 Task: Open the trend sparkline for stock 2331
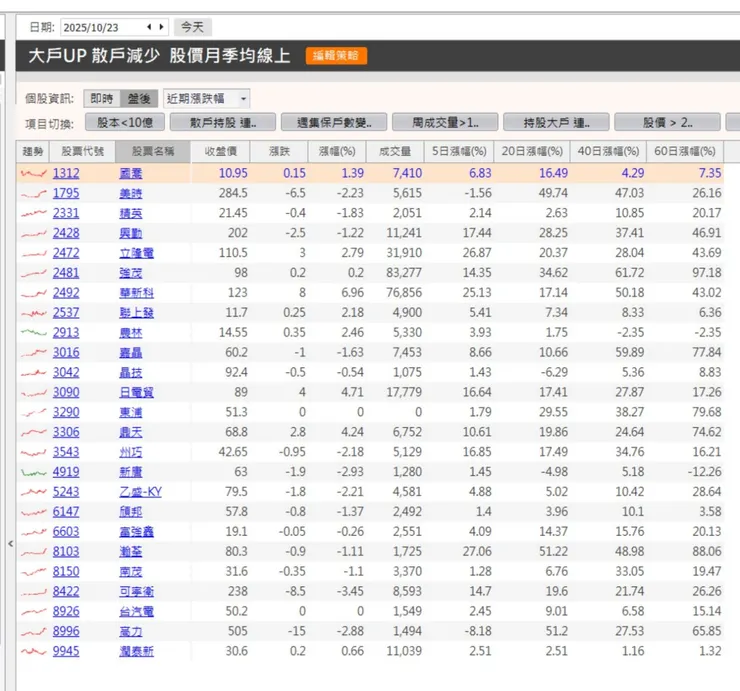tap(34, 213)
